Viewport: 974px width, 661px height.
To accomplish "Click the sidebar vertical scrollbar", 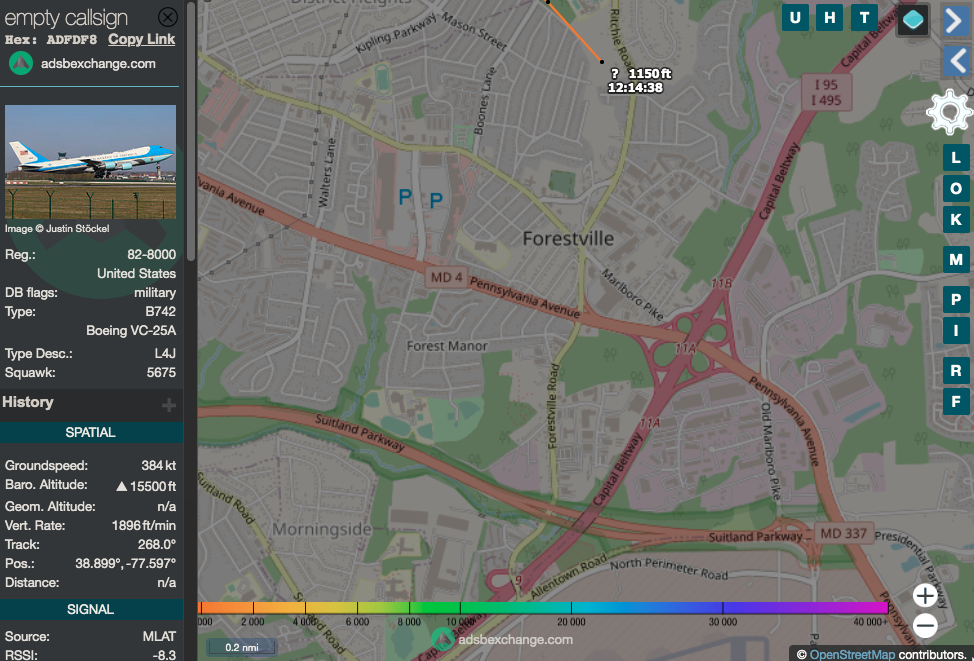I will pyautogui.click(x=191, y=130).
